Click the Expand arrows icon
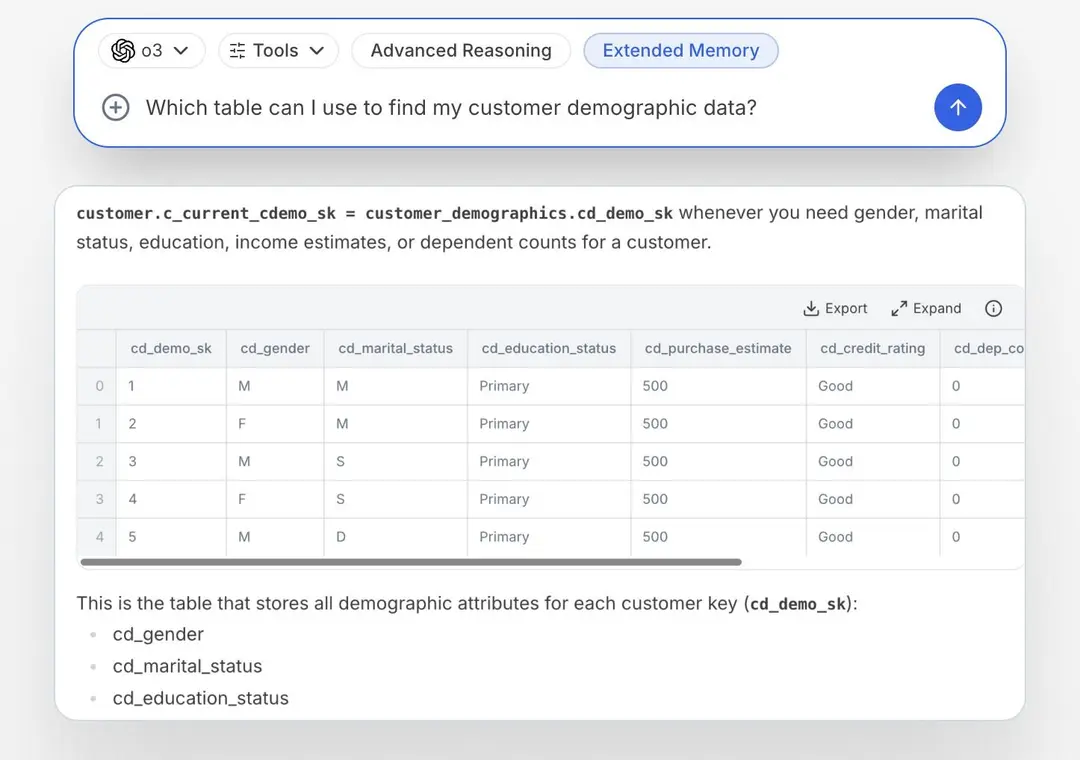1080x760 pixels. tap(899, 308)
